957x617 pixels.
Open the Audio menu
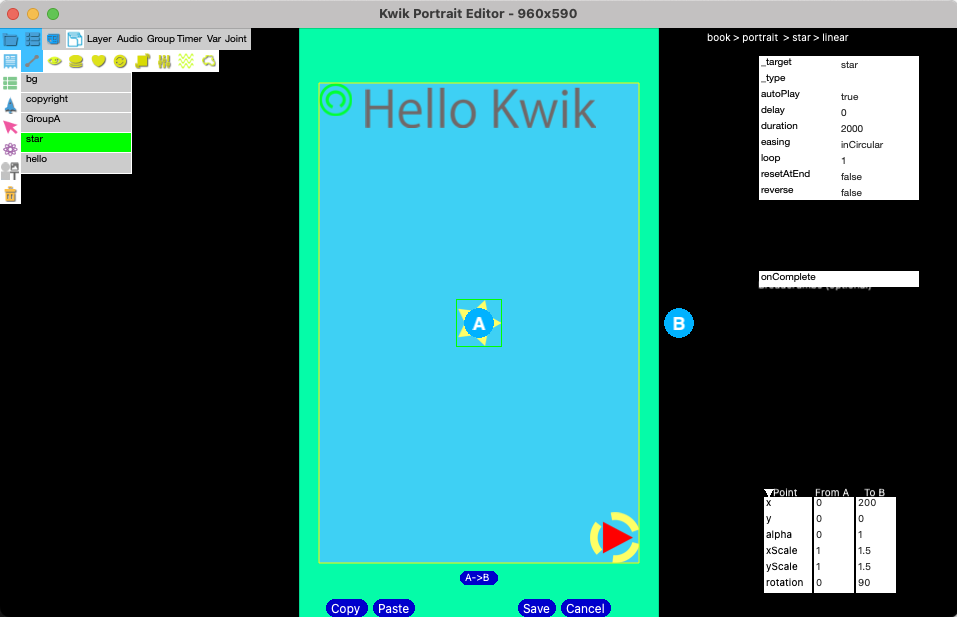pos(129,38)
